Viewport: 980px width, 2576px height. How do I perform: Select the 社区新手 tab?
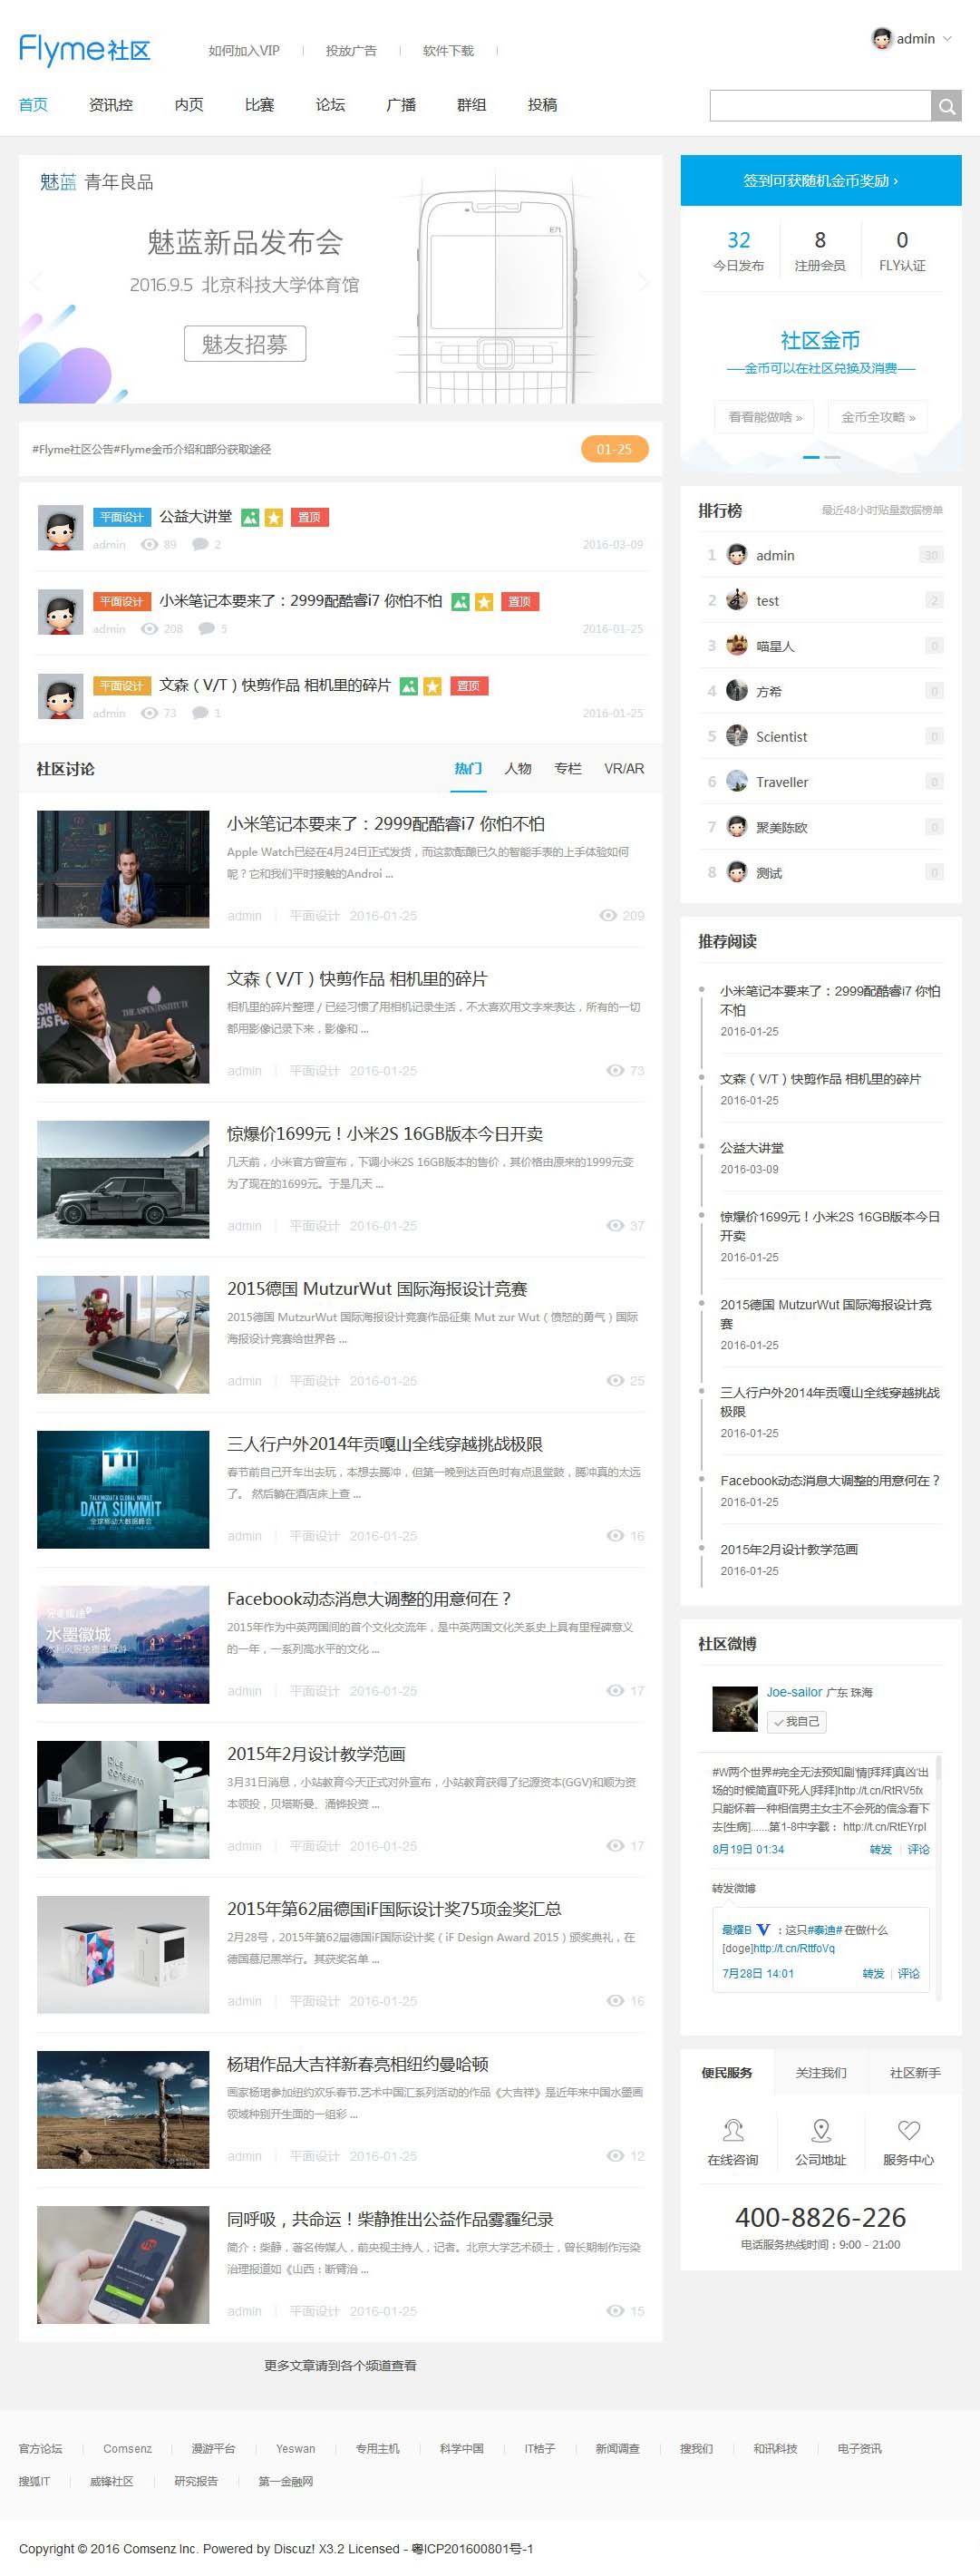point(915,2073)
